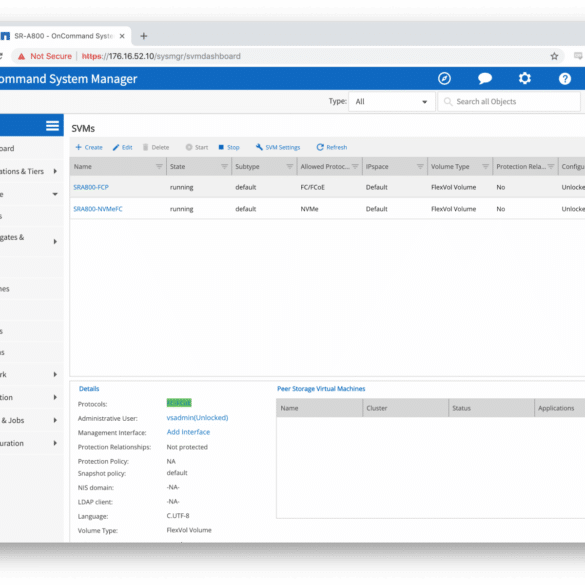Open filter for Volume Type column

click(x=485, y=166)
